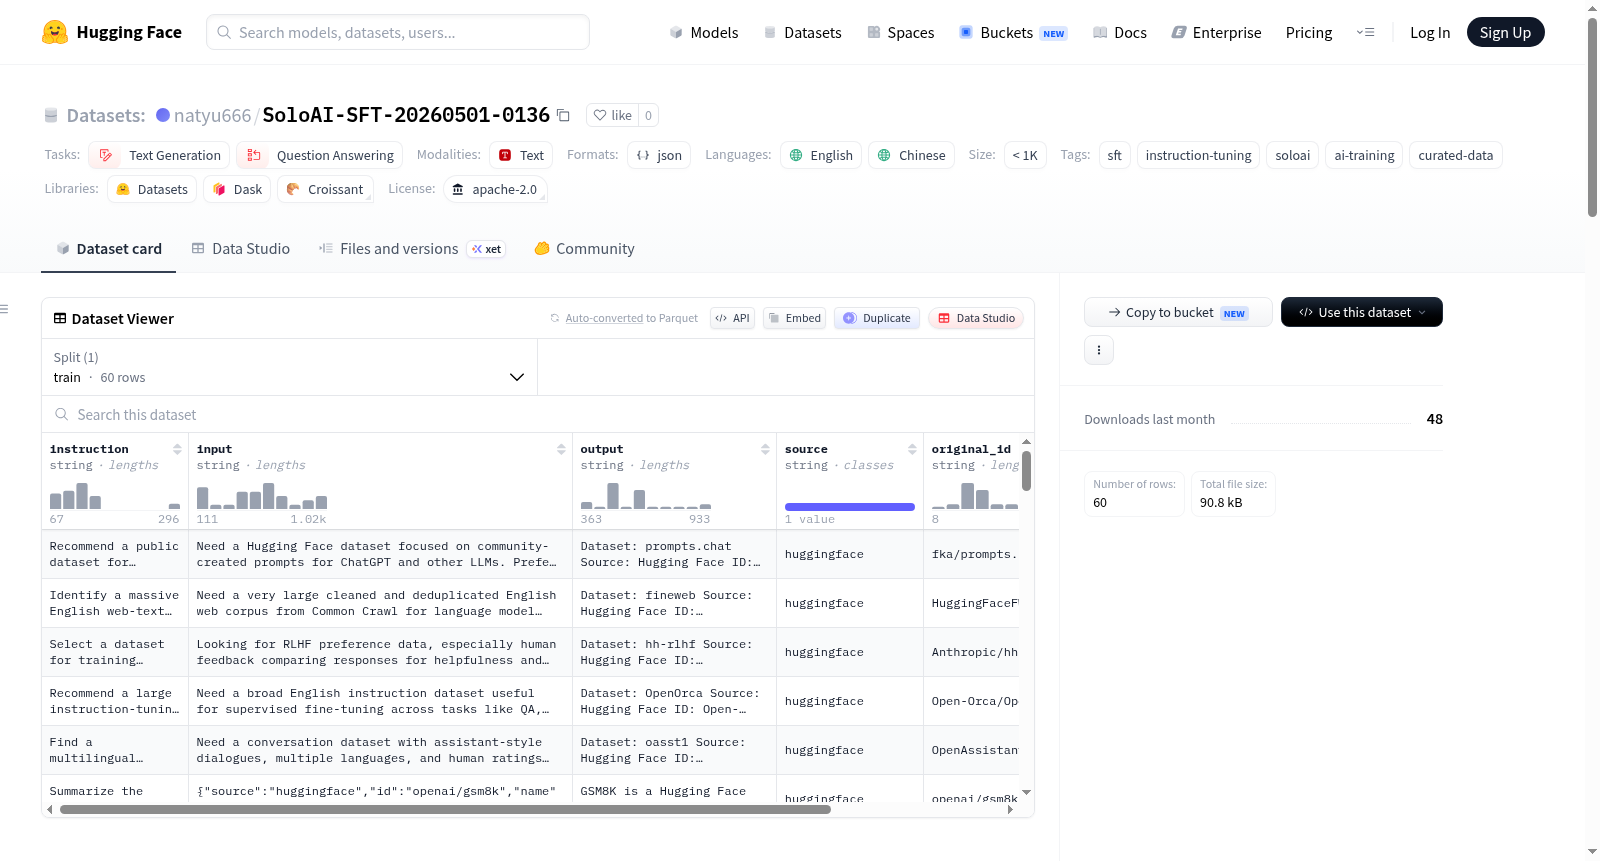
Task: Click the Croissant library tag
Action: click(325, 189)
